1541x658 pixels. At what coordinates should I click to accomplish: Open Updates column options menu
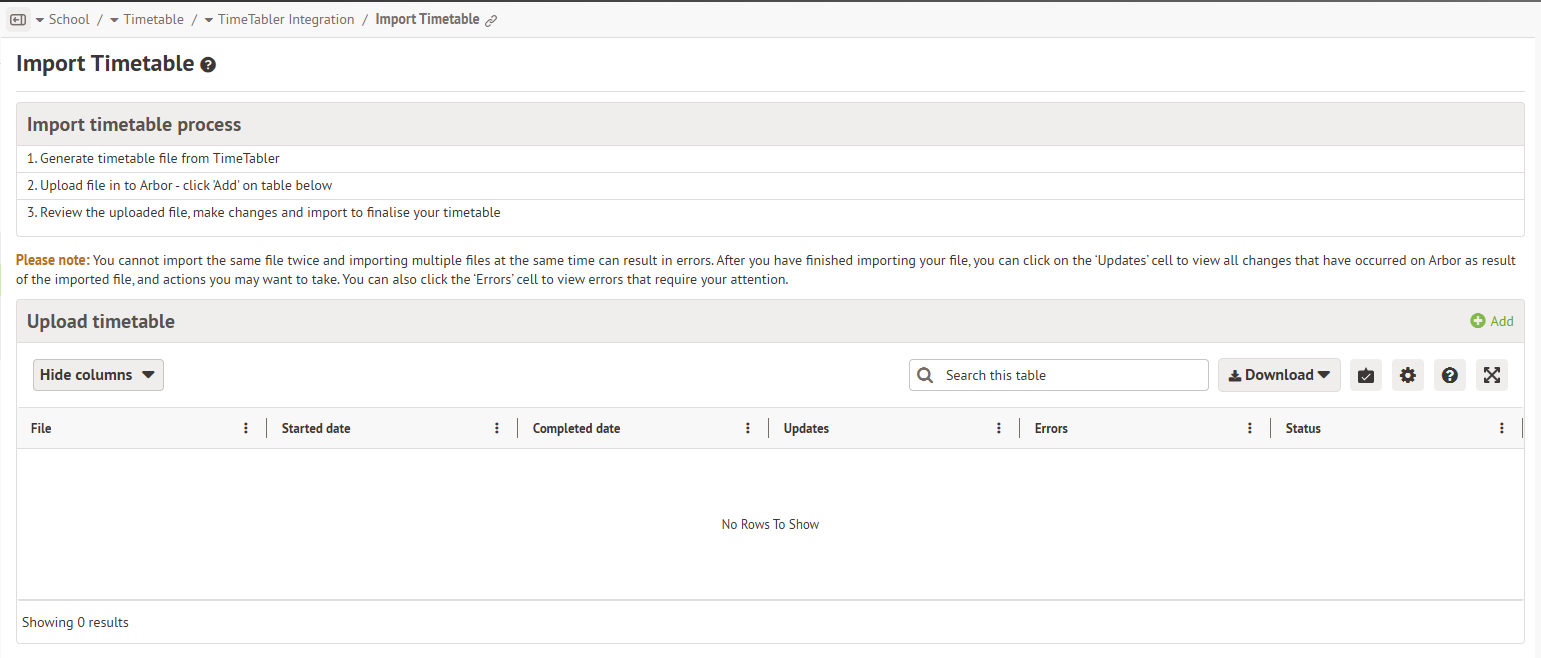coord(999,428)
